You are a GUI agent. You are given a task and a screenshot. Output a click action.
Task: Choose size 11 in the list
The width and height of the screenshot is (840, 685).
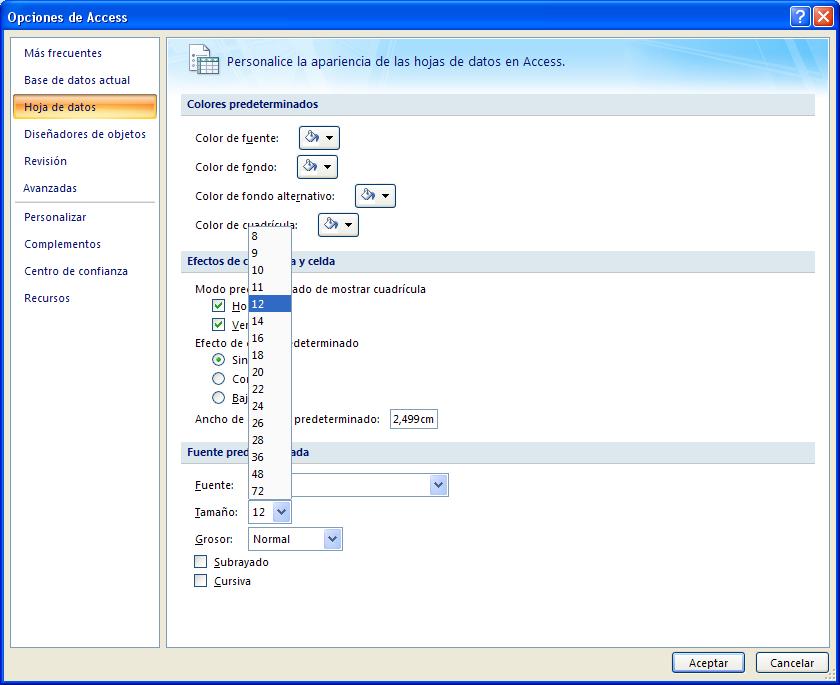pyautogui.click(x=270, y=287)
